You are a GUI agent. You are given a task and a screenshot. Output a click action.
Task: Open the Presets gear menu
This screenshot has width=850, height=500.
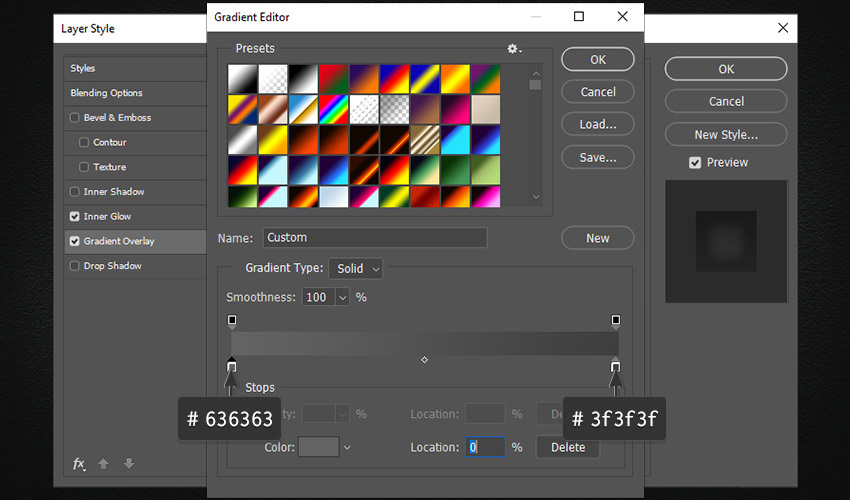coord(514,49)
